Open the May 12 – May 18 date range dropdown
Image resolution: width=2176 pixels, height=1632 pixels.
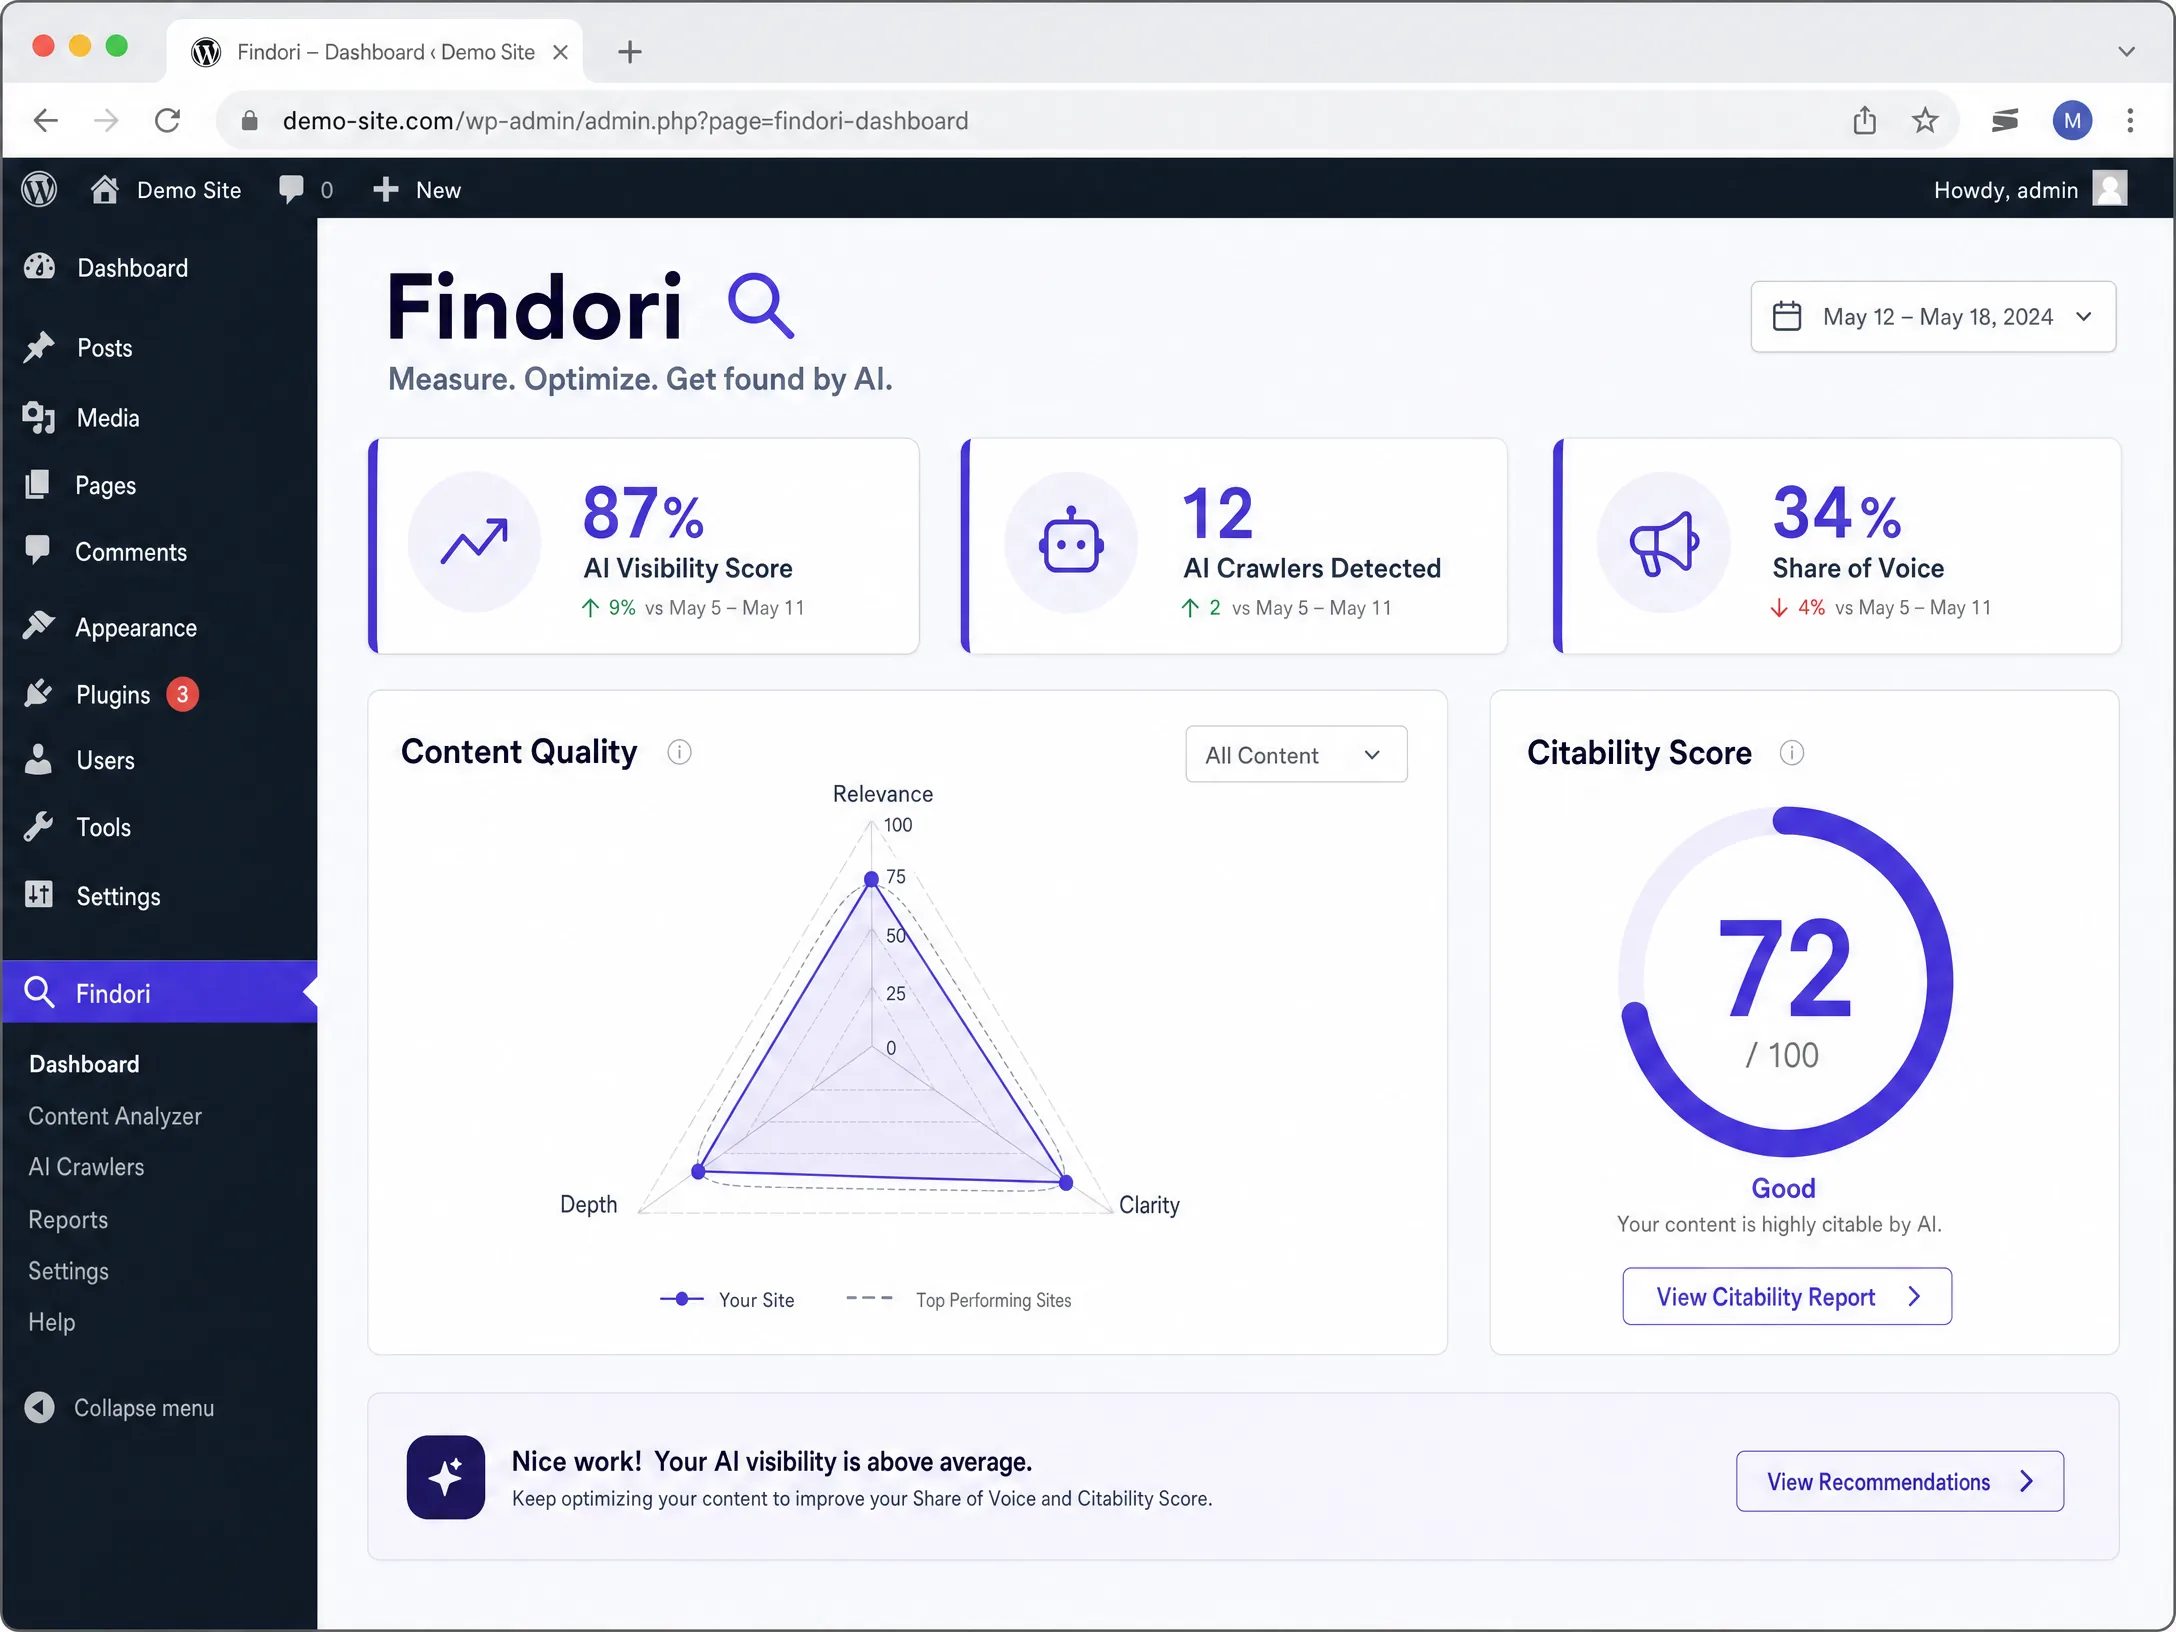tap(1933, 316)
